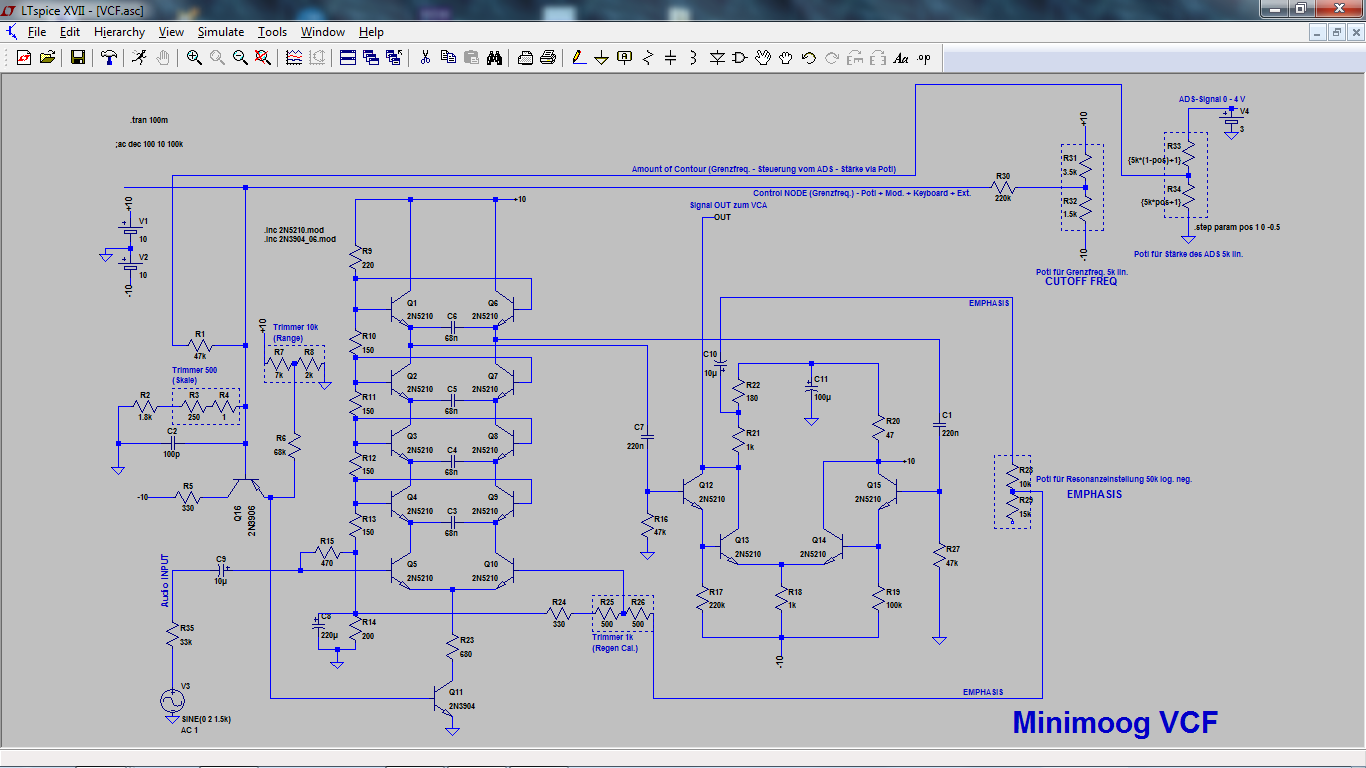Tile windows with the Tile icon

[x=348, y=58]
